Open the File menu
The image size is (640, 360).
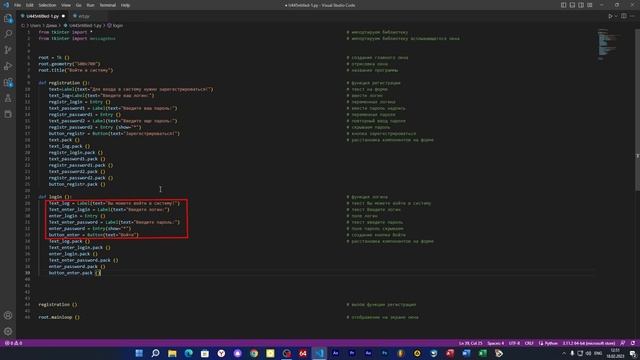click(x=18, y=5)
